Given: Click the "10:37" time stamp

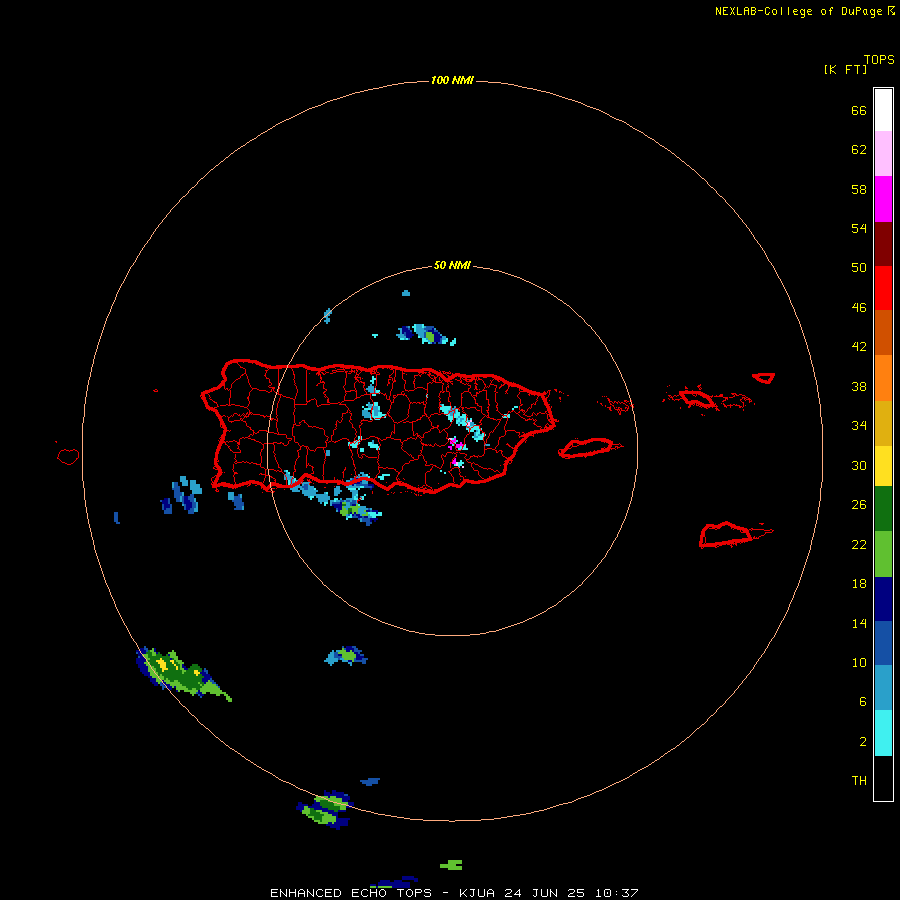Looking at the screenshot, I should pos(616,893).
